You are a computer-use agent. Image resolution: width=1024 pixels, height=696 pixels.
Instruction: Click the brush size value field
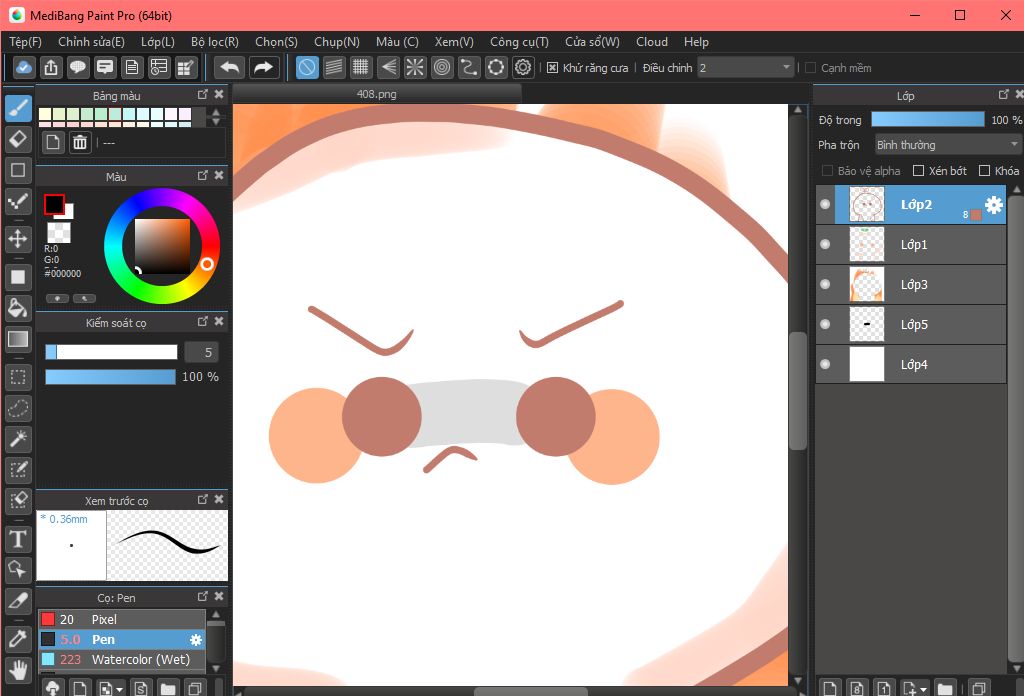click(201, 353)
